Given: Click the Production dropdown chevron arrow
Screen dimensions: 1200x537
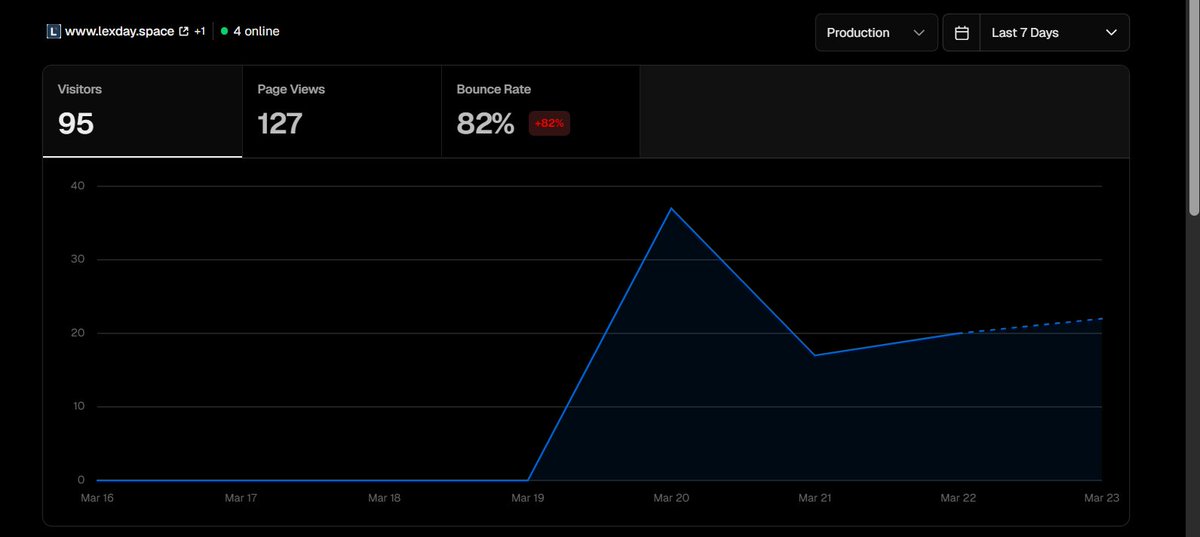Looking at the screenshot, I should (919, 33).
